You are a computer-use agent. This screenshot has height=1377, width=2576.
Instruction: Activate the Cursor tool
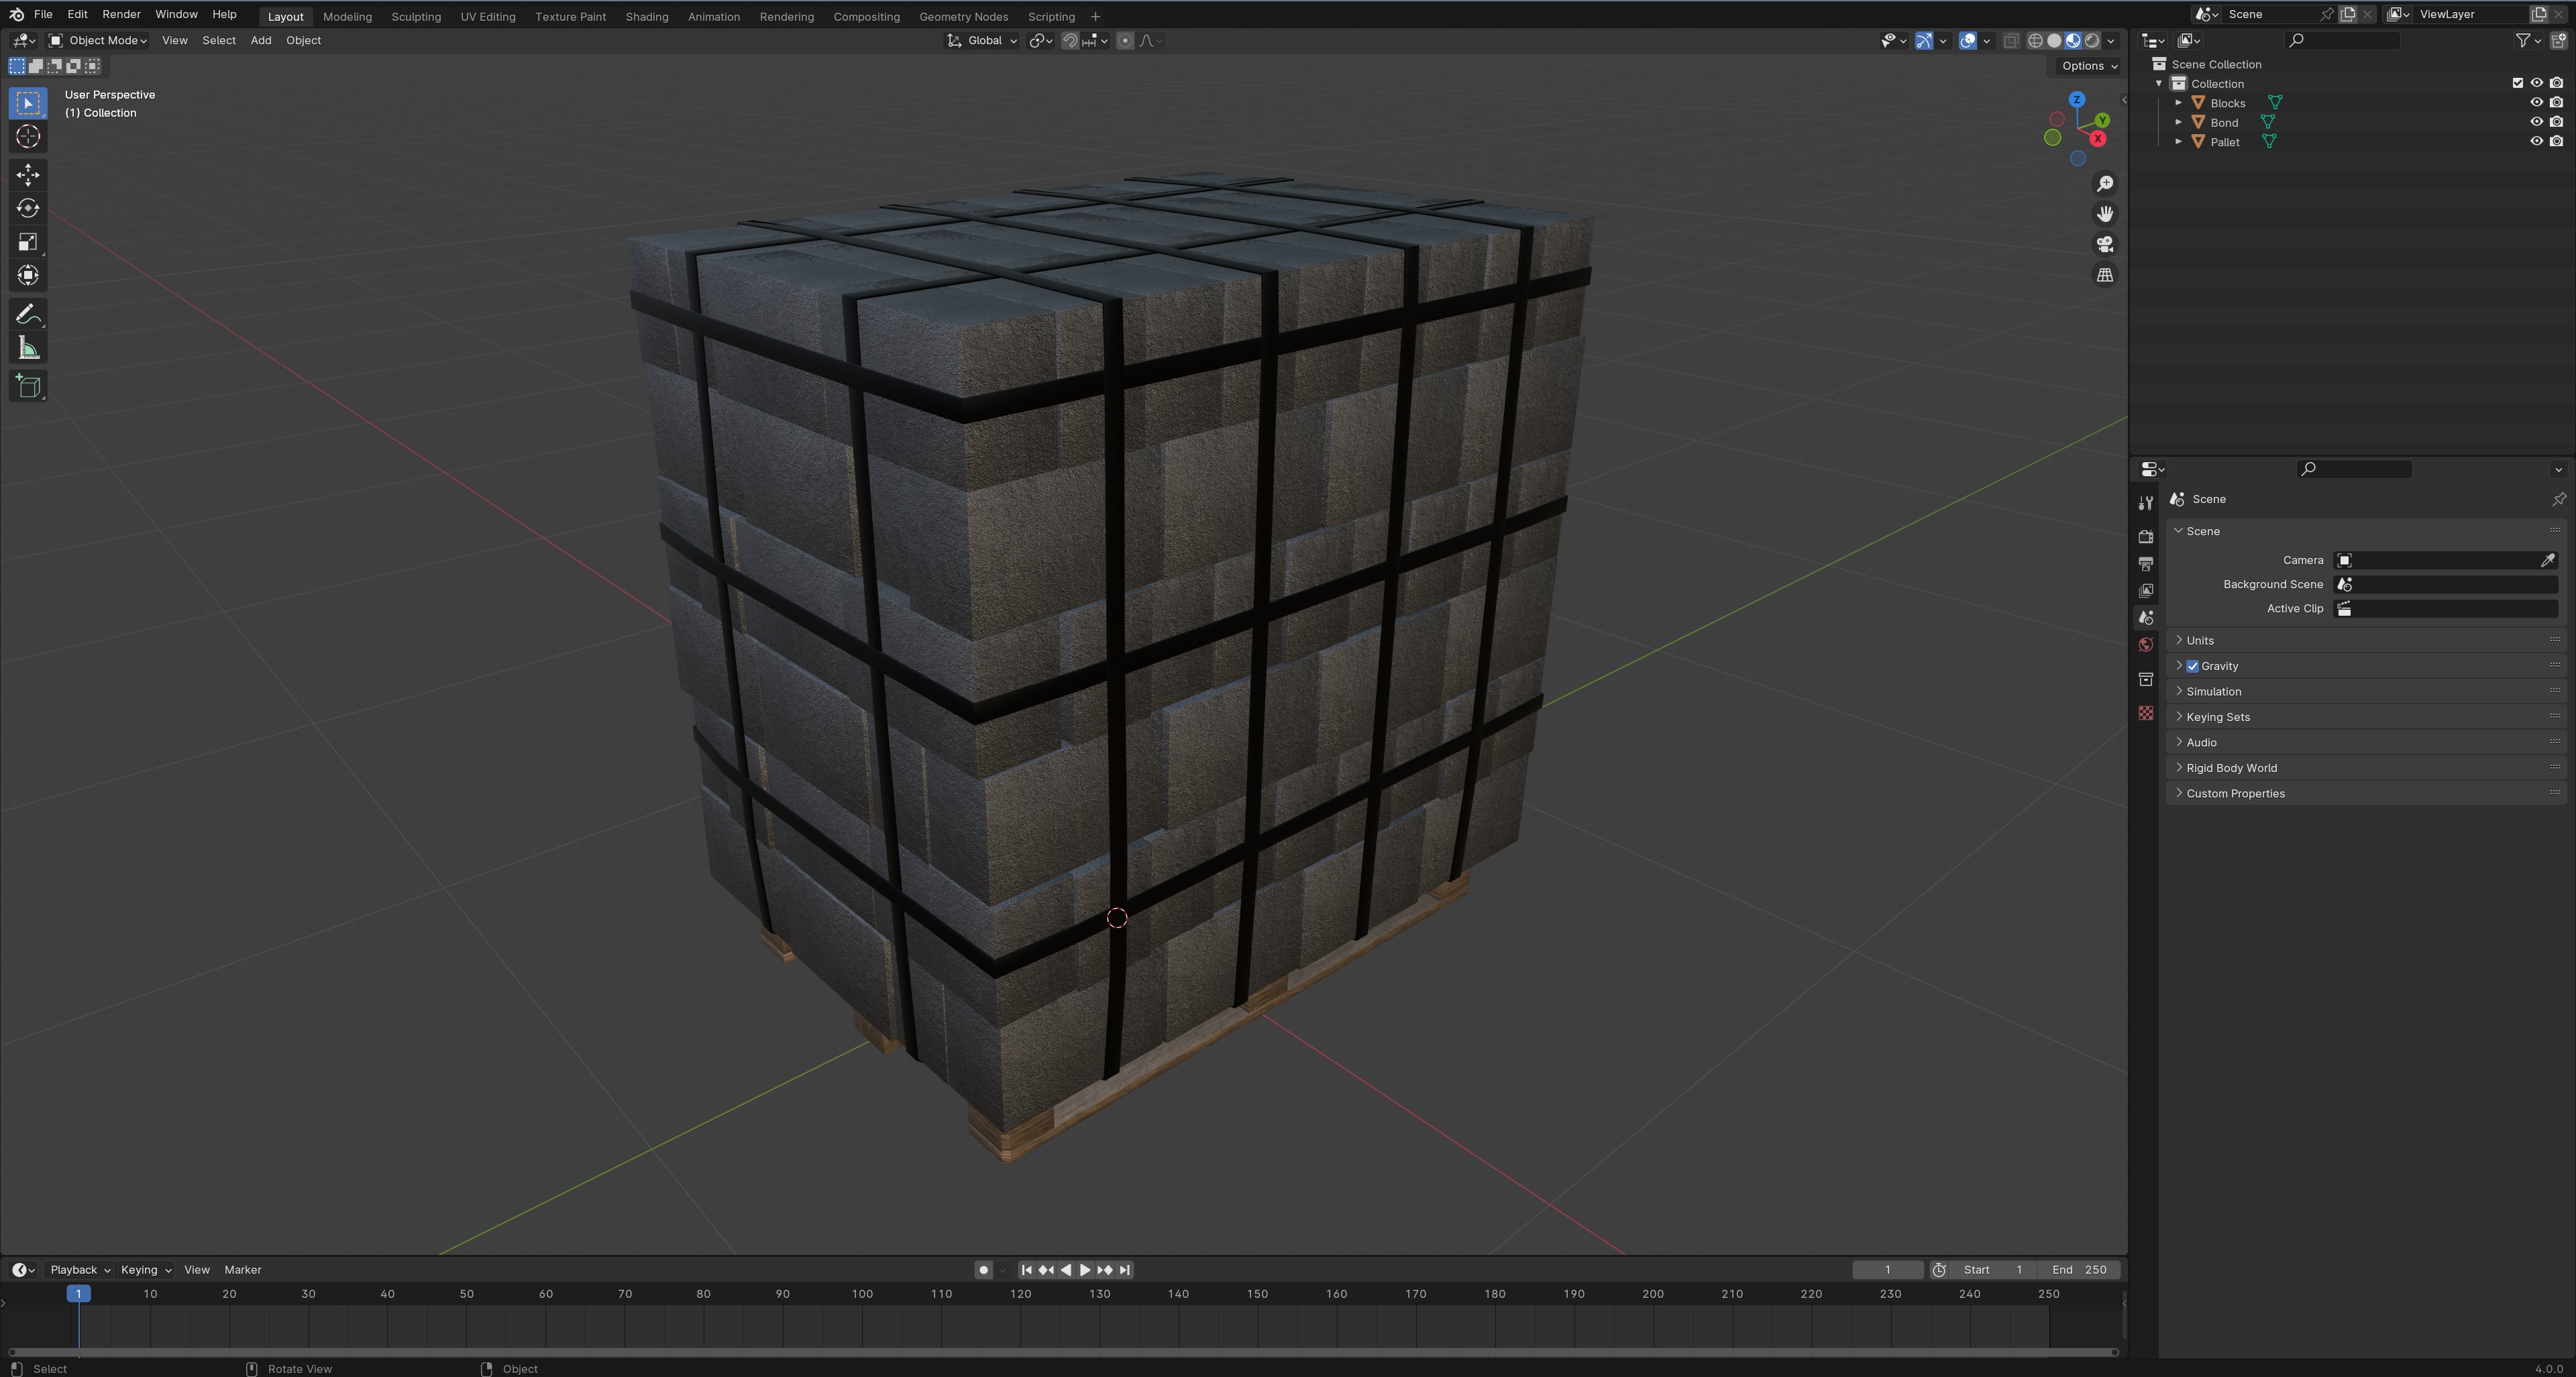(28, 137)
